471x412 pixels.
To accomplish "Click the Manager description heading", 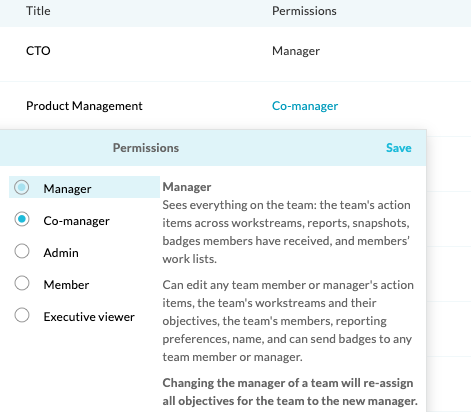I will (187, 187).
